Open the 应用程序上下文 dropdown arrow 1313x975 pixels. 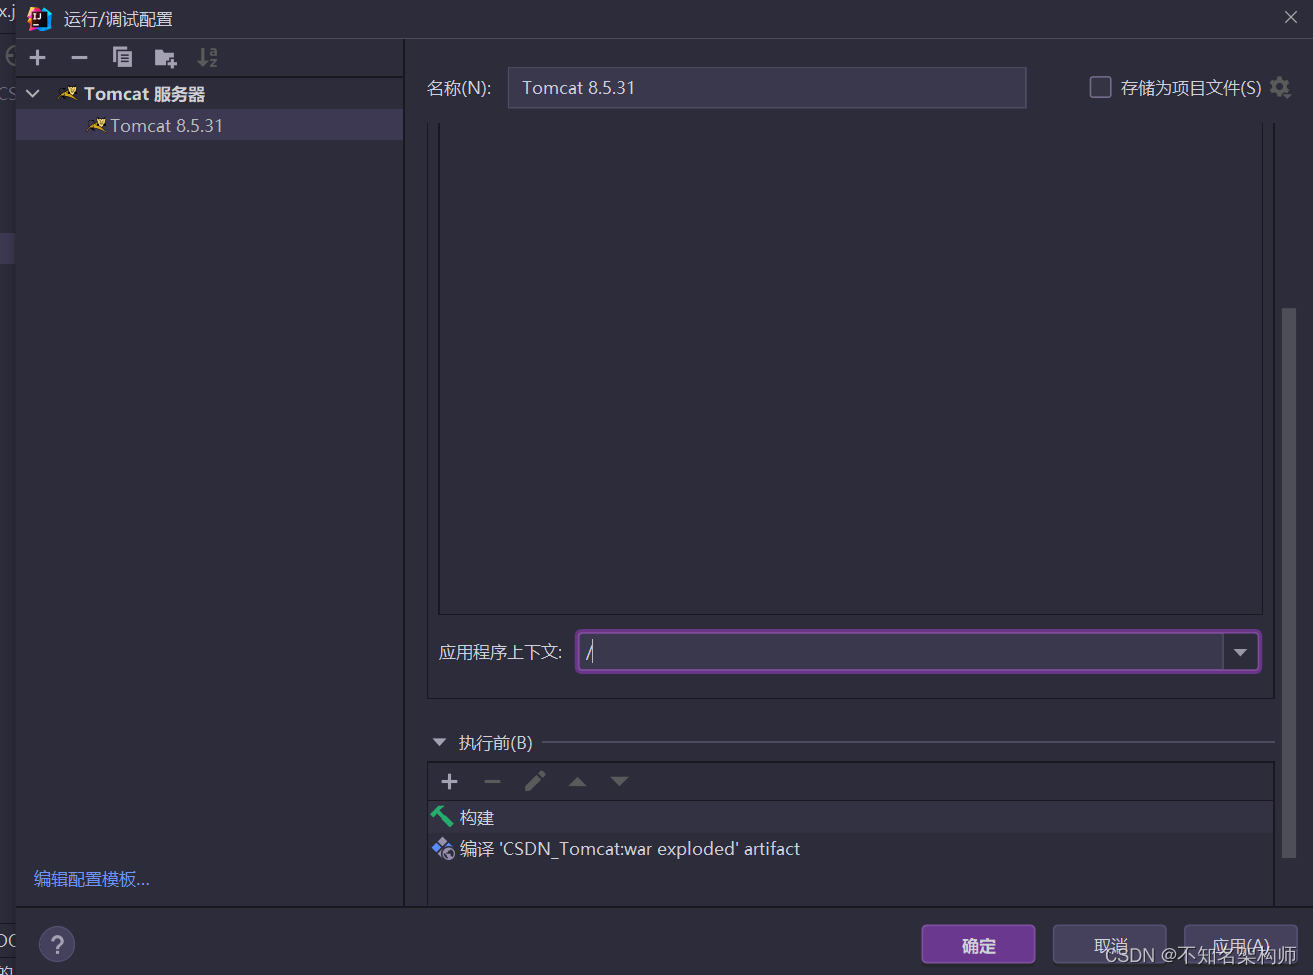1240,652
